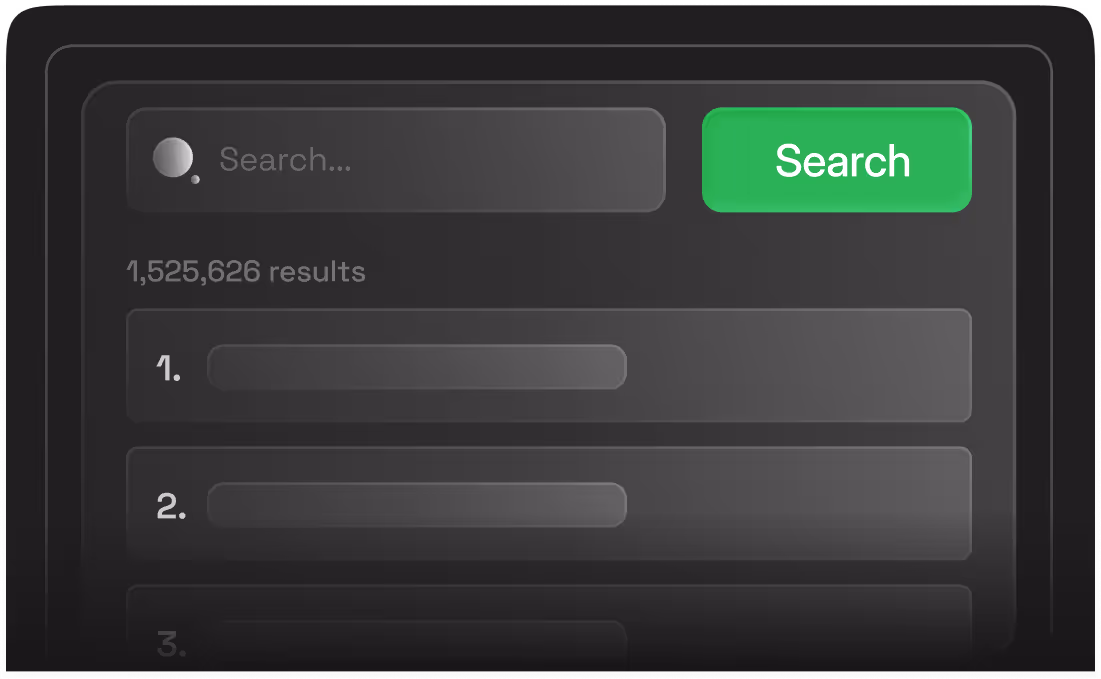Screen dimensions: 1101x679
Task: Click empty area right of result 1 bar
Action: click(x=798, y=366)
